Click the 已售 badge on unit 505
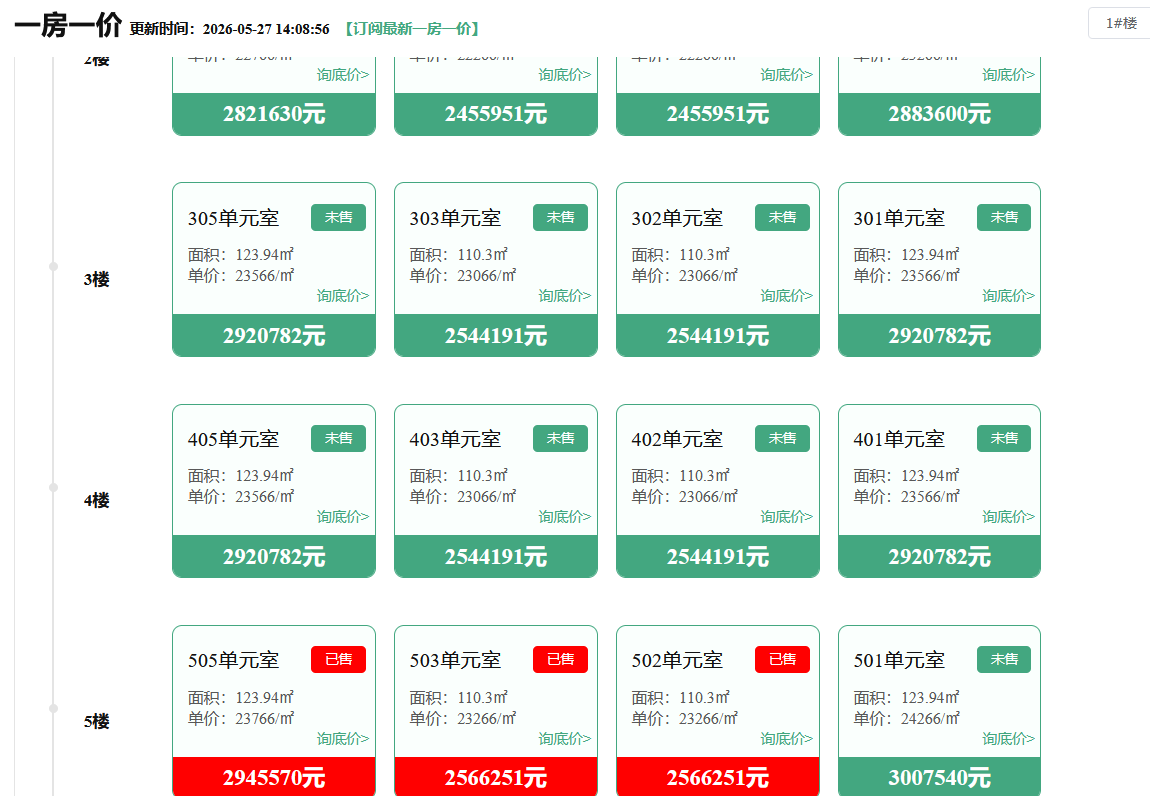This screenshot has height=796, width=1150. 338,659
